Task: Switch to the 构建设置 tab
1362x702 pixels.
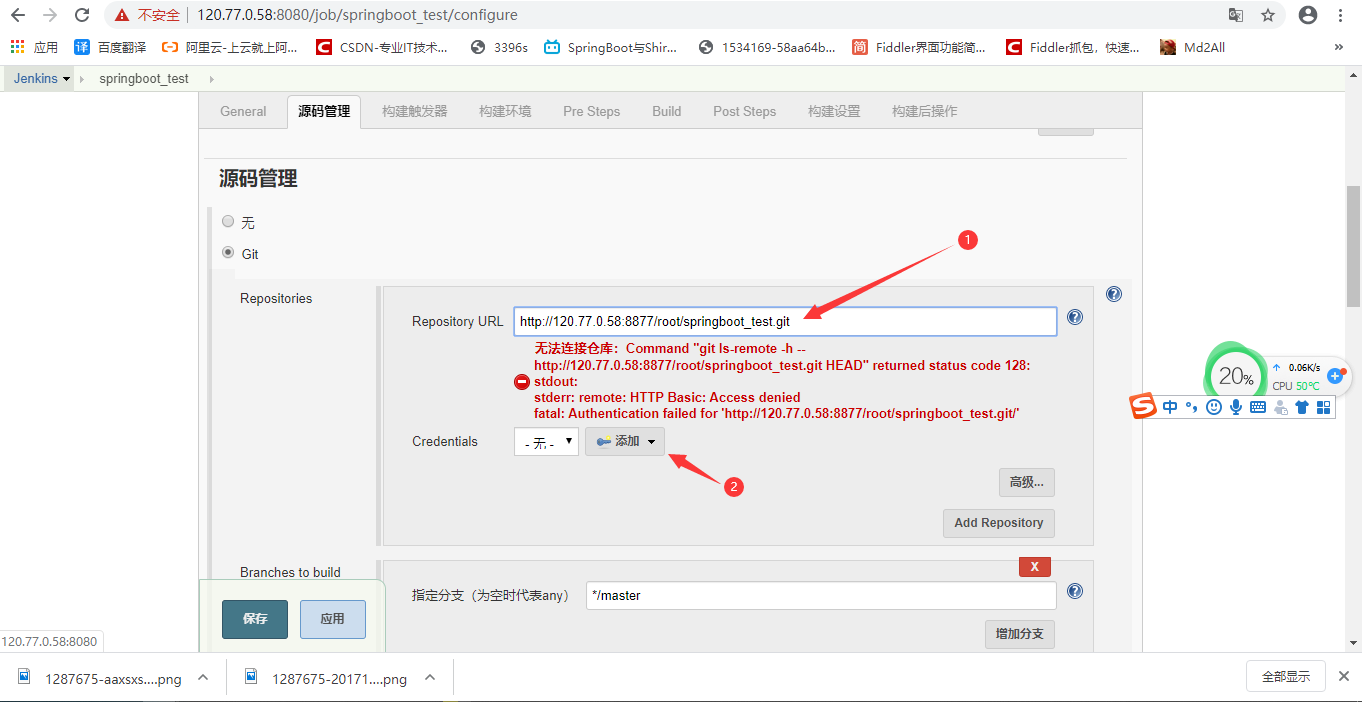Action: (834, 111)
